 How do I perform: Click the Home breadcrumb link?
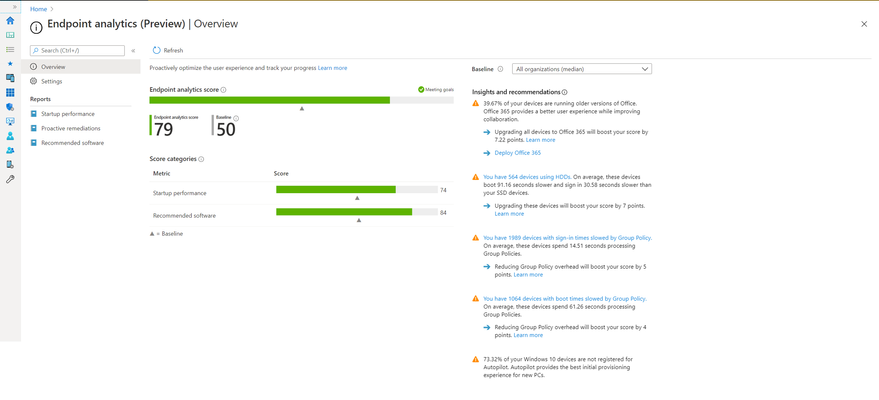pos(38,9)
